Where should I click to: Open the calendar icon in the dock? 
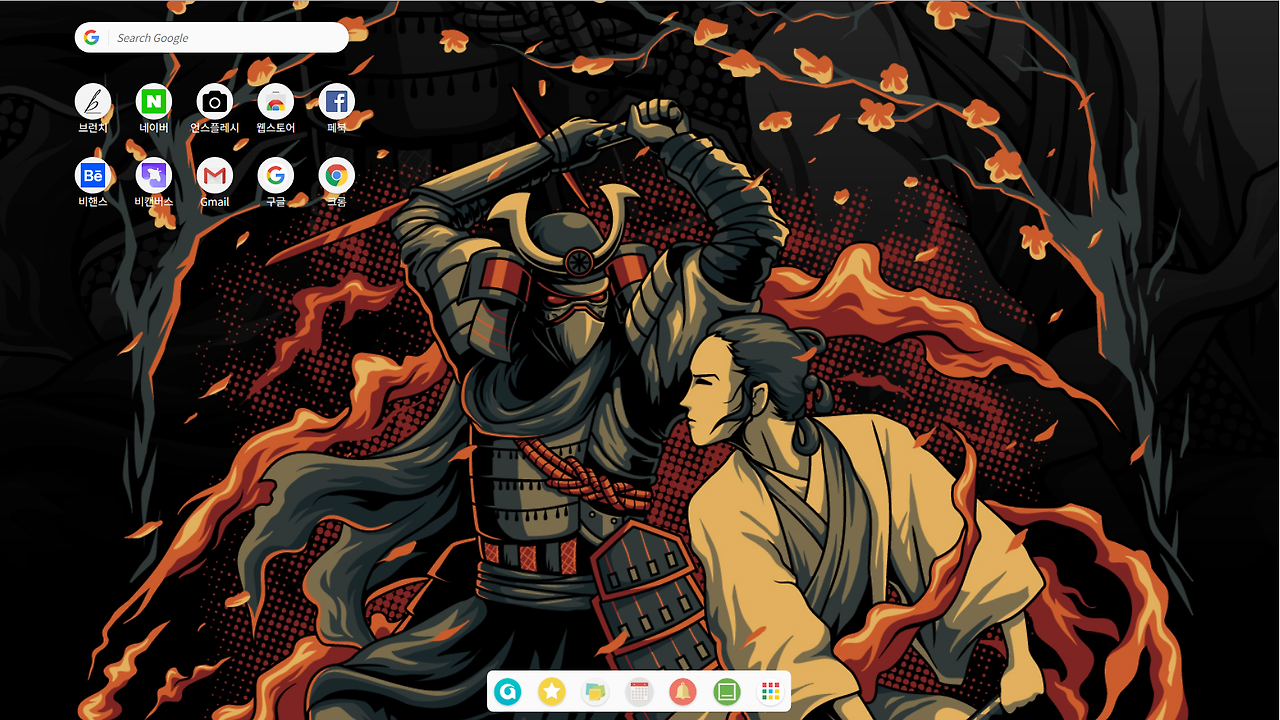639,691
